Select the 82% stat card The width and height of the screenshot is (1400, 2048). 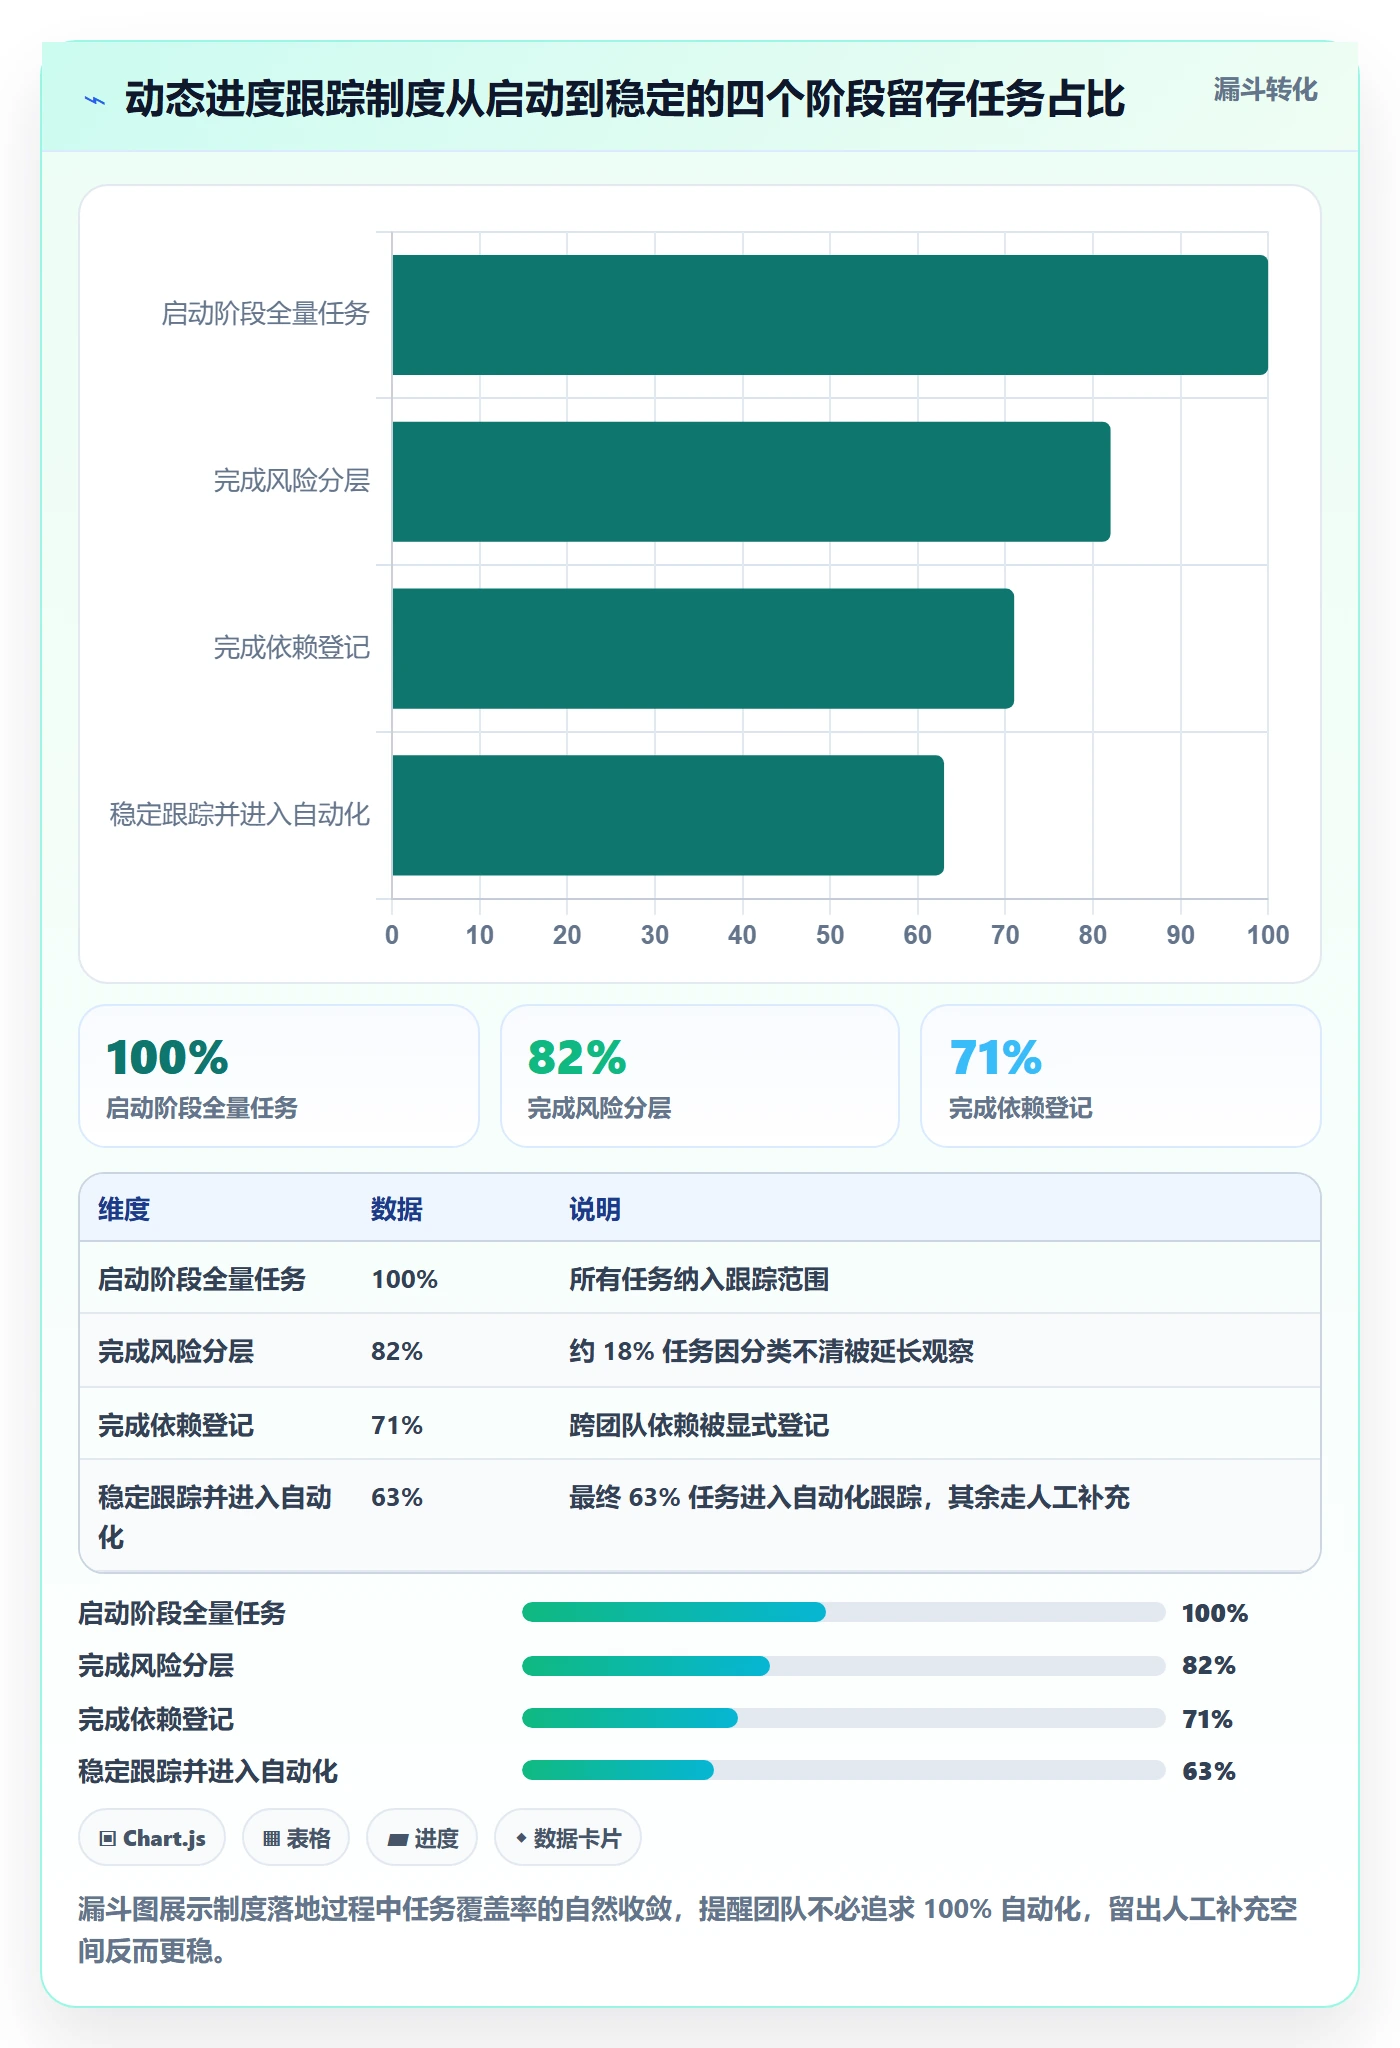[x=700, y=1076]
